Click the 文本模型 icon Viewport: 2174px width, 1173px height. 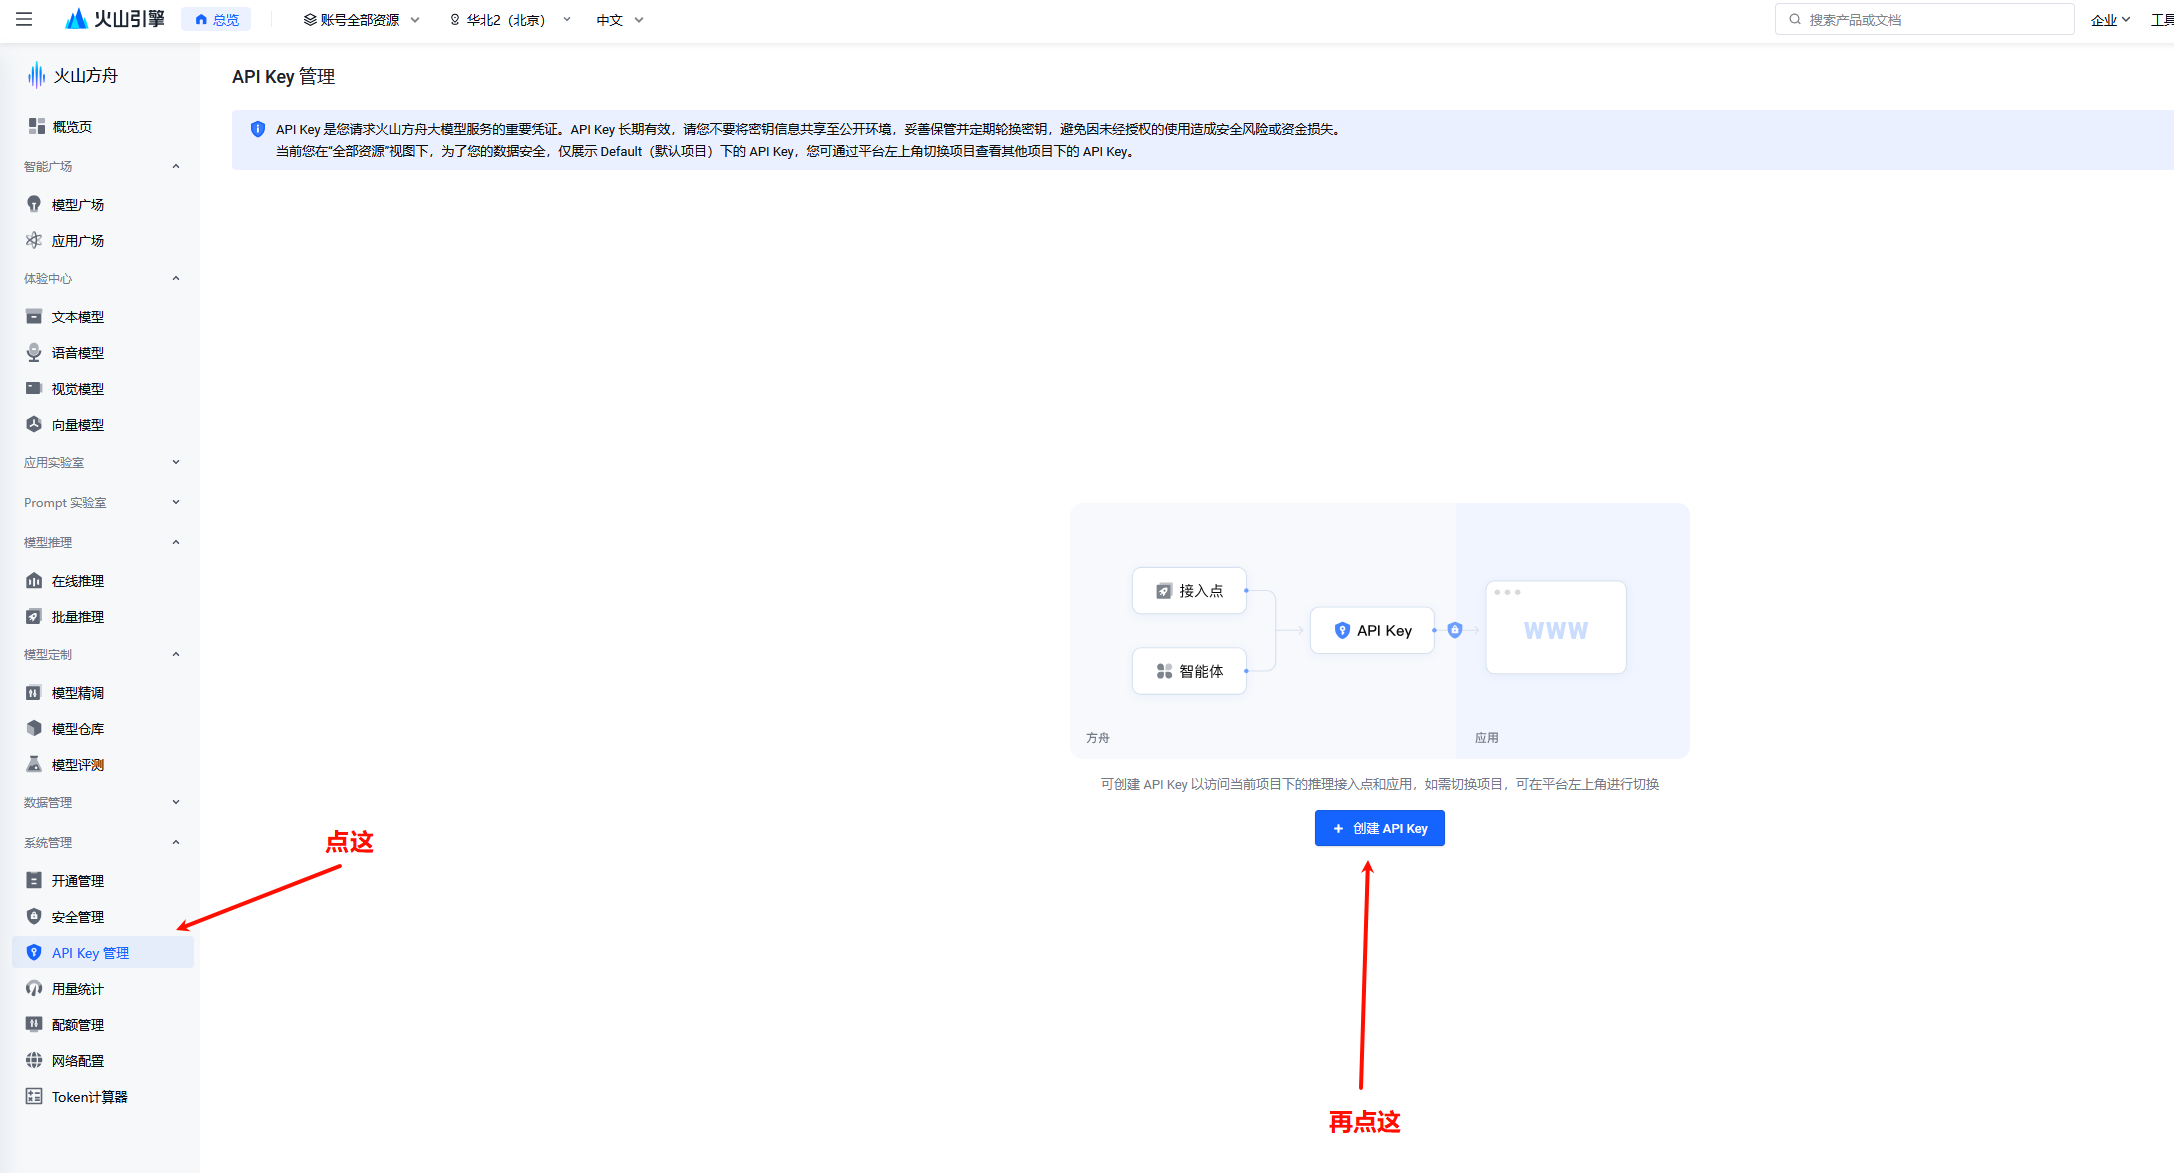(x=34, y=316)
